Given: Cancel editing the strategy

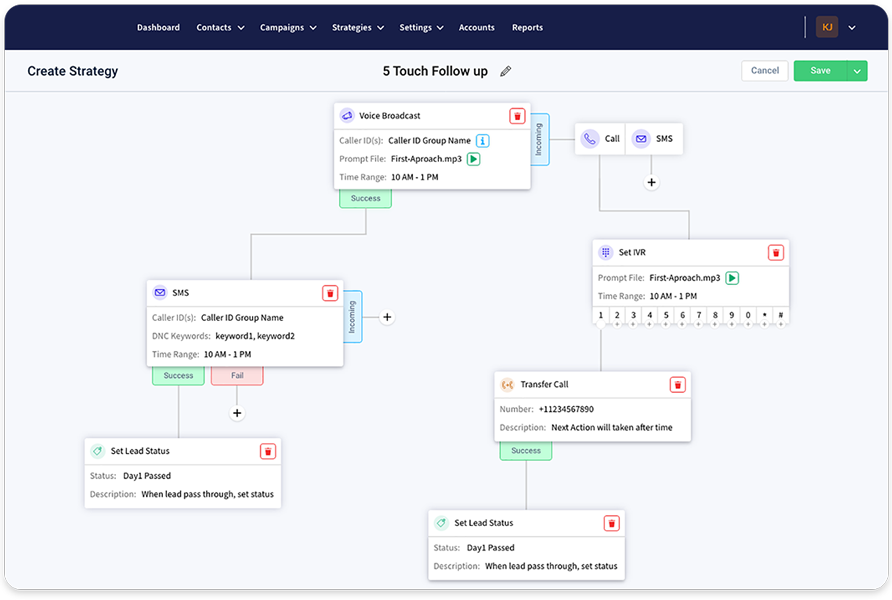Looking at the screenshot, I should (x=764, y=71).
